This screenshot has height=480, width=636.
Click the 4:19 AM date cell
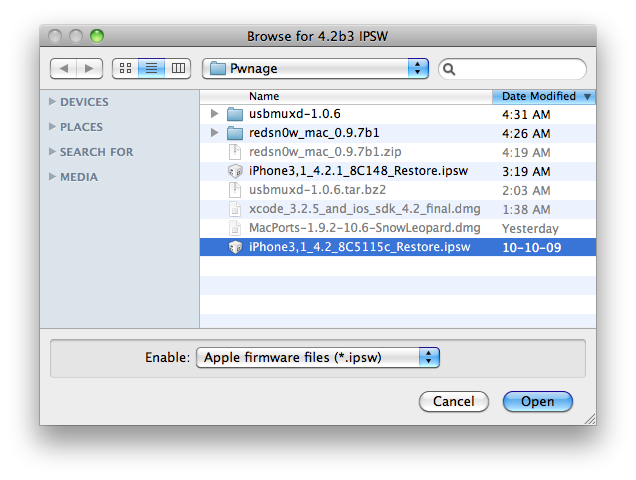point(526,153)
